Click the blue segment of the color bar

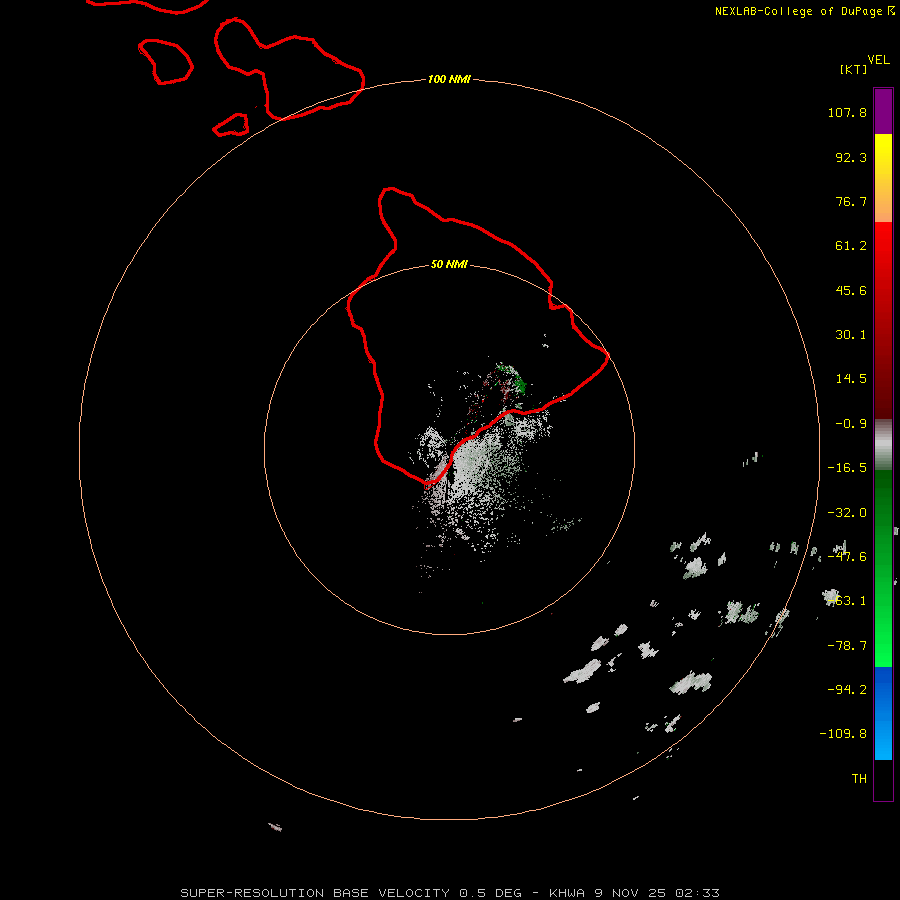coord(883,713)
